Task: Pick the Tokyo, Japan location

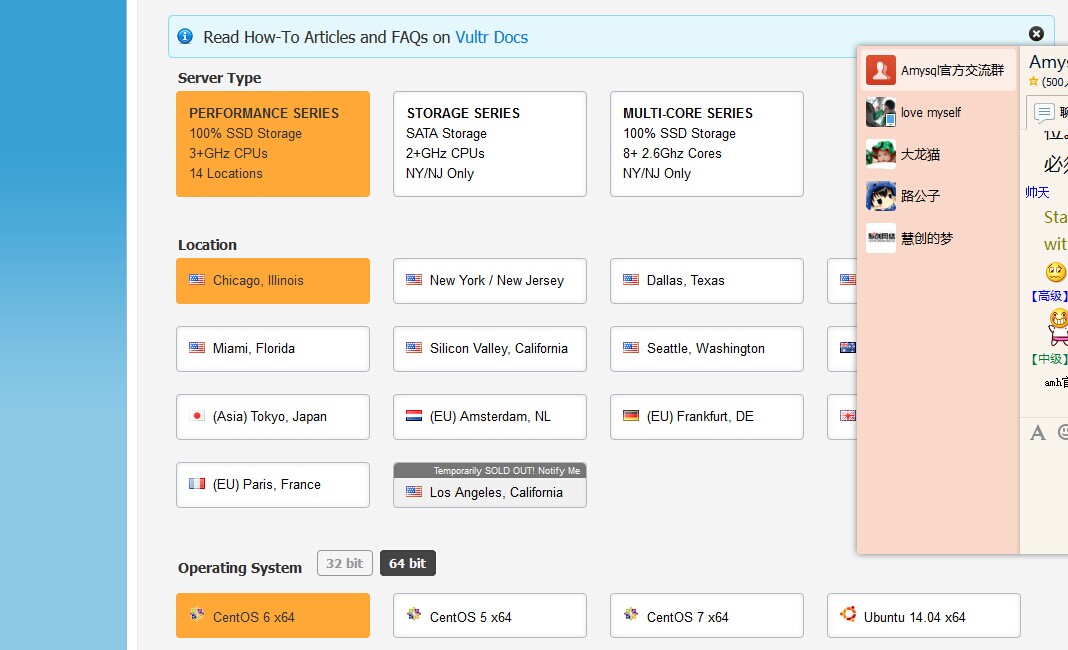Action: pyautogui.click(x=272, y=417)
